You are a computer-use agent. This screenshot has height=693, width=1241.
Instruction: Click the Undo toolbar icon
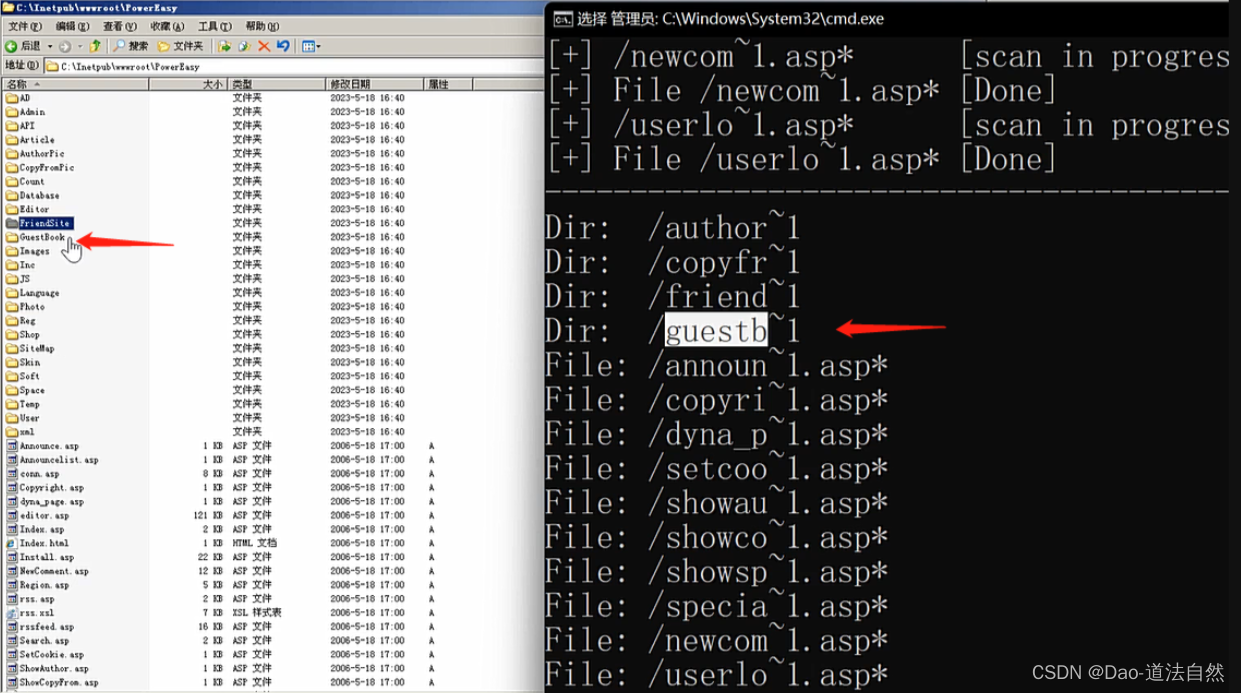coord(285,46)
